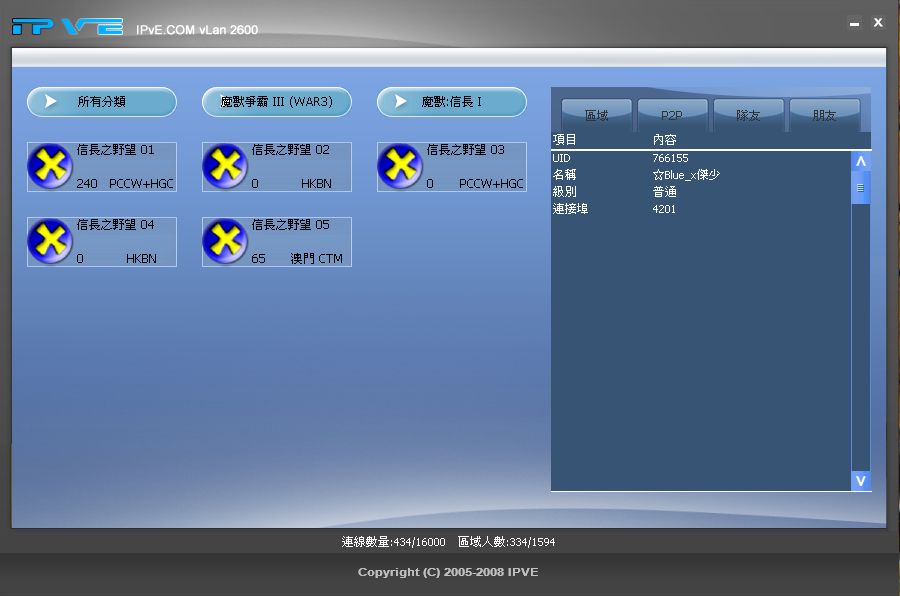Click the IPVE logo

(67, 26)
